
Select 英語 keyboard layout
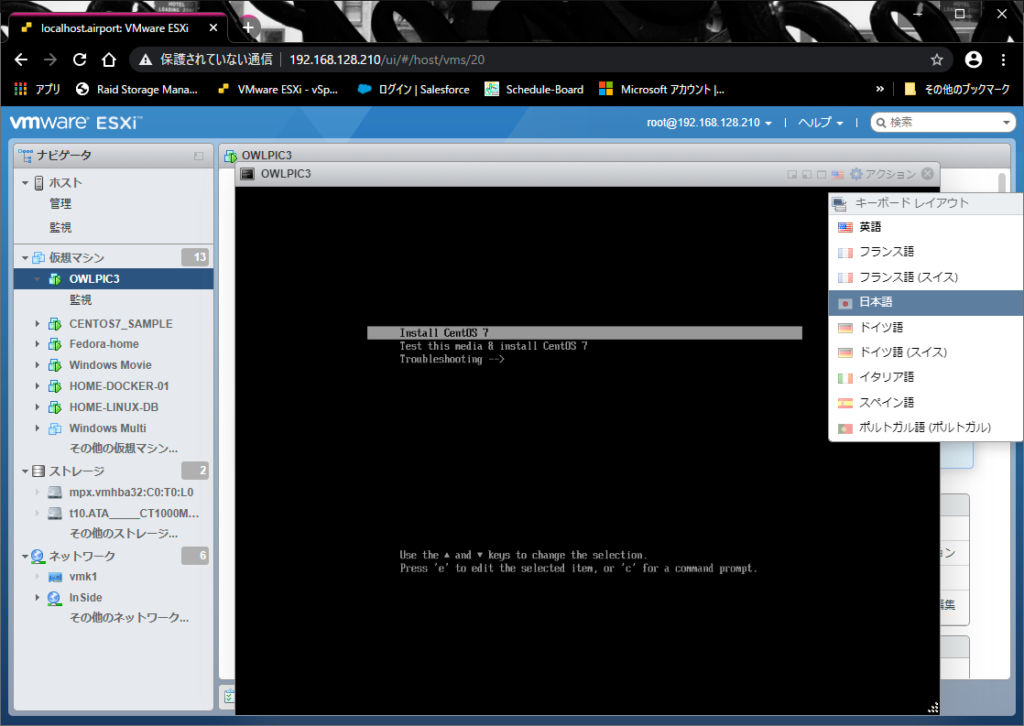click(925, 227)
